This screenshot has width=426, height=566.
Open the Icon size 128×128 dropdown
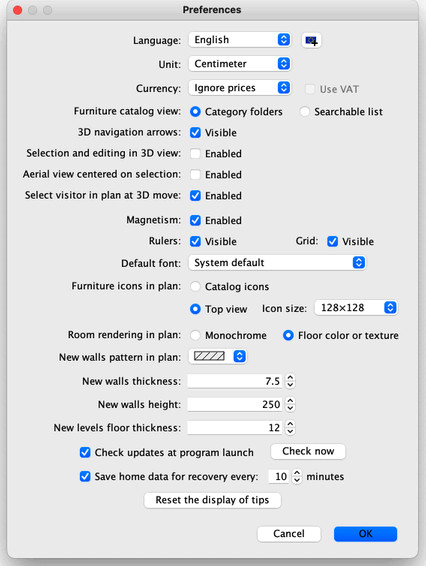[356, 308]
